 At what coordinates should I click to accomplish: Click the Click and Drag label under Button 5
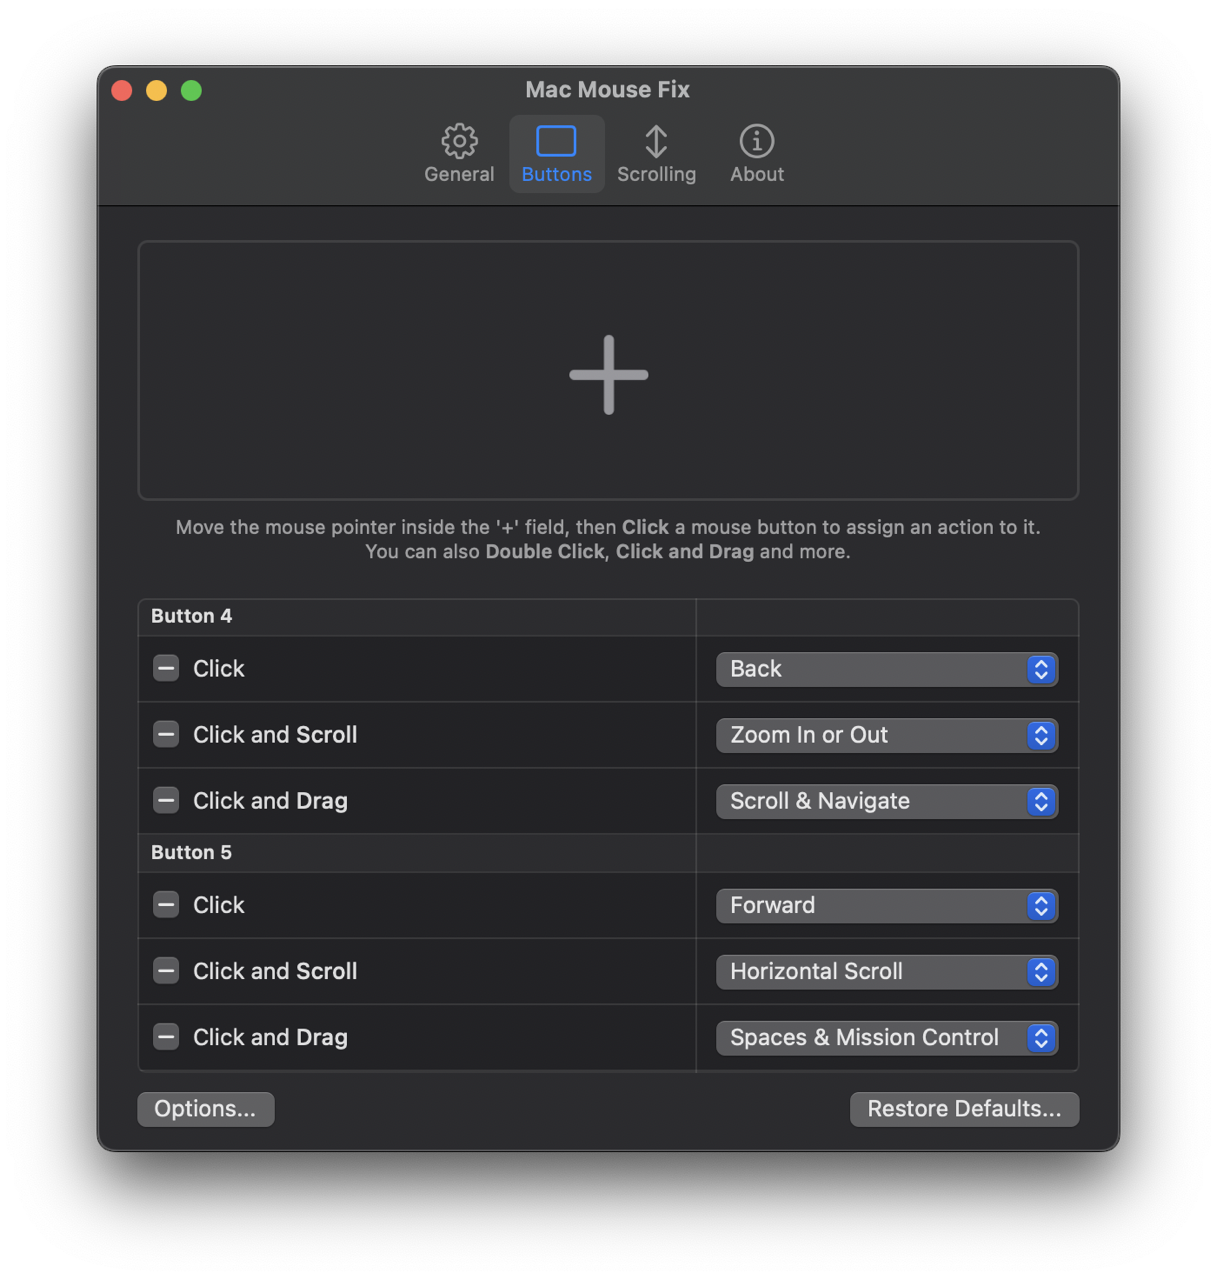click(270, 1036)
